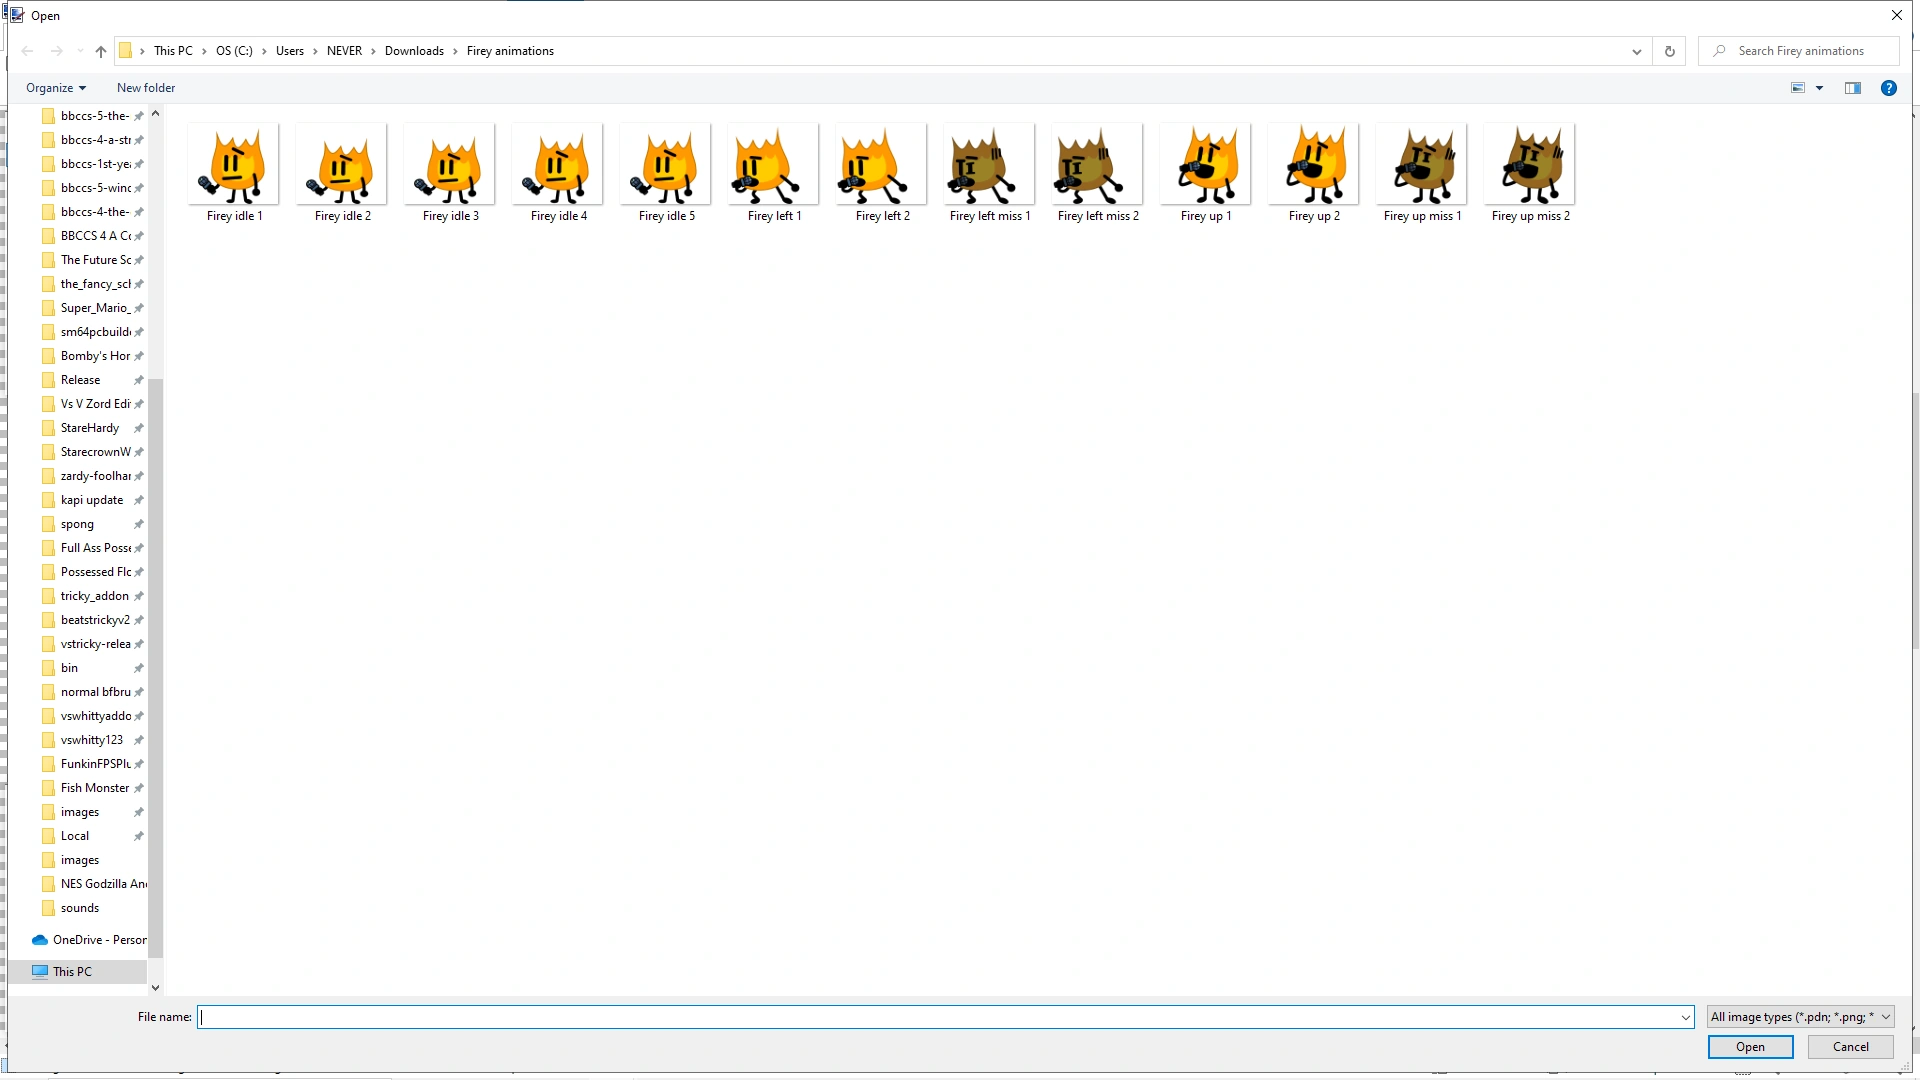Click the folder icon in the address bar
Viewport: 1920px width, 1080px height.
point(128,50)
